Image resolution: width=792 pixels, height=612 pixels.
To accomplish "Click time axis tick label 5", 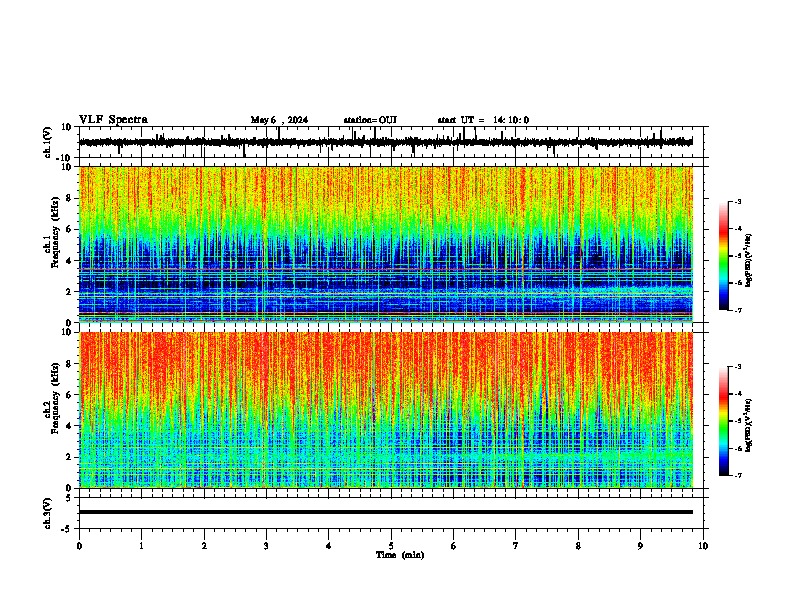I will (x=391, y=546).
